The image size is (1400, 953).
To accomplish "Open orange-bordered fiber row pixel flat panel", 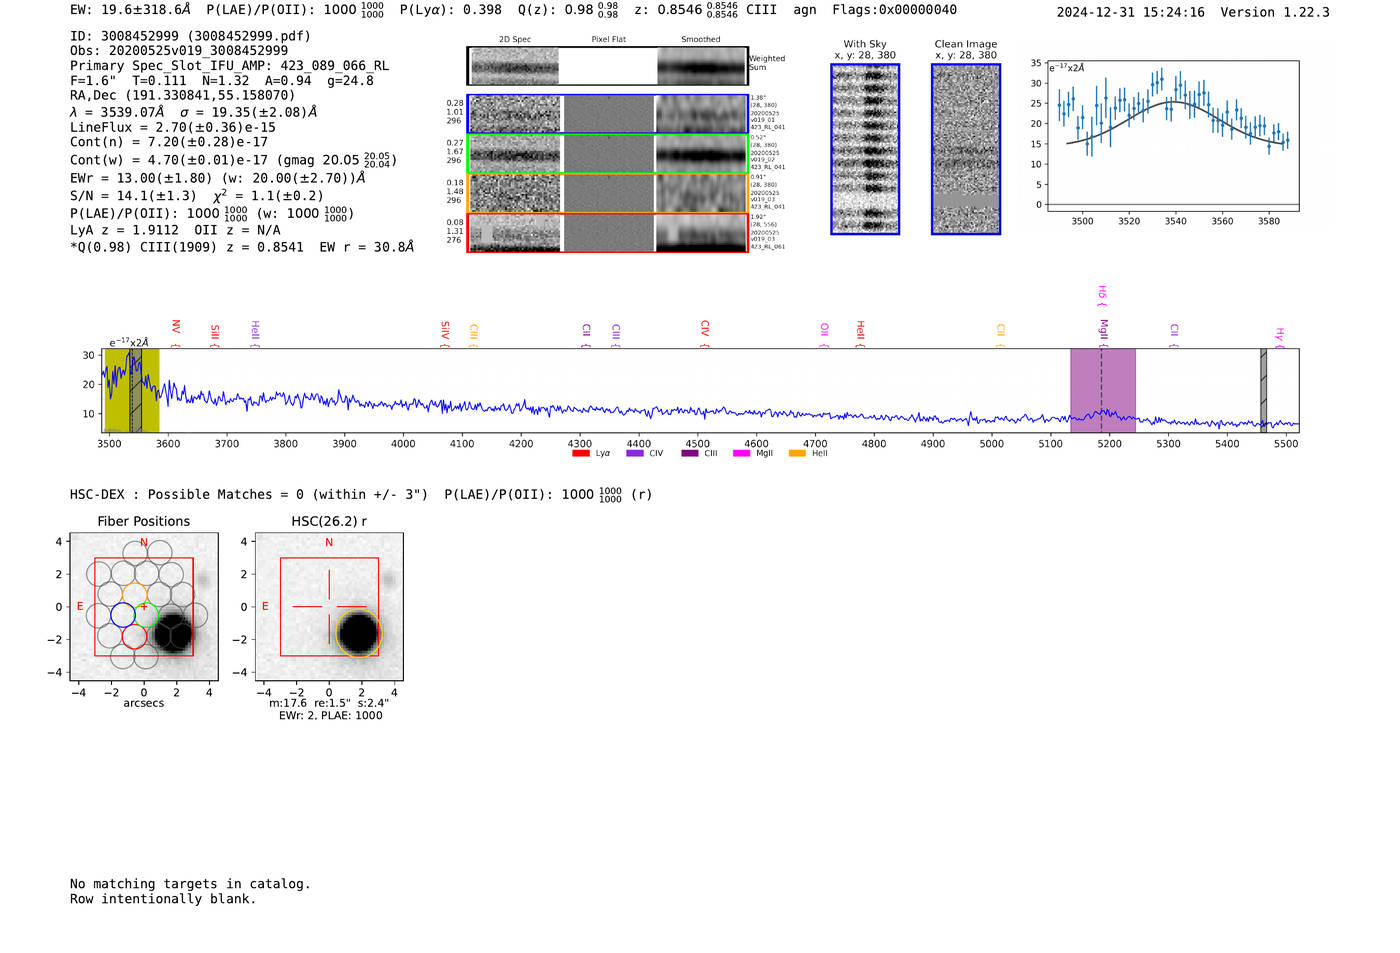I will click(x=608, y=193).
